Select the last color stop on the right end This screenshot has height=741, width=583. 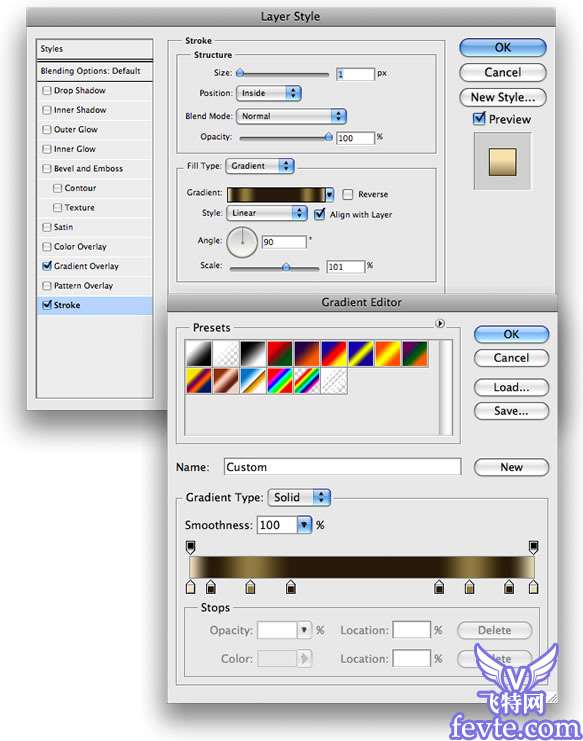point(533,587)
